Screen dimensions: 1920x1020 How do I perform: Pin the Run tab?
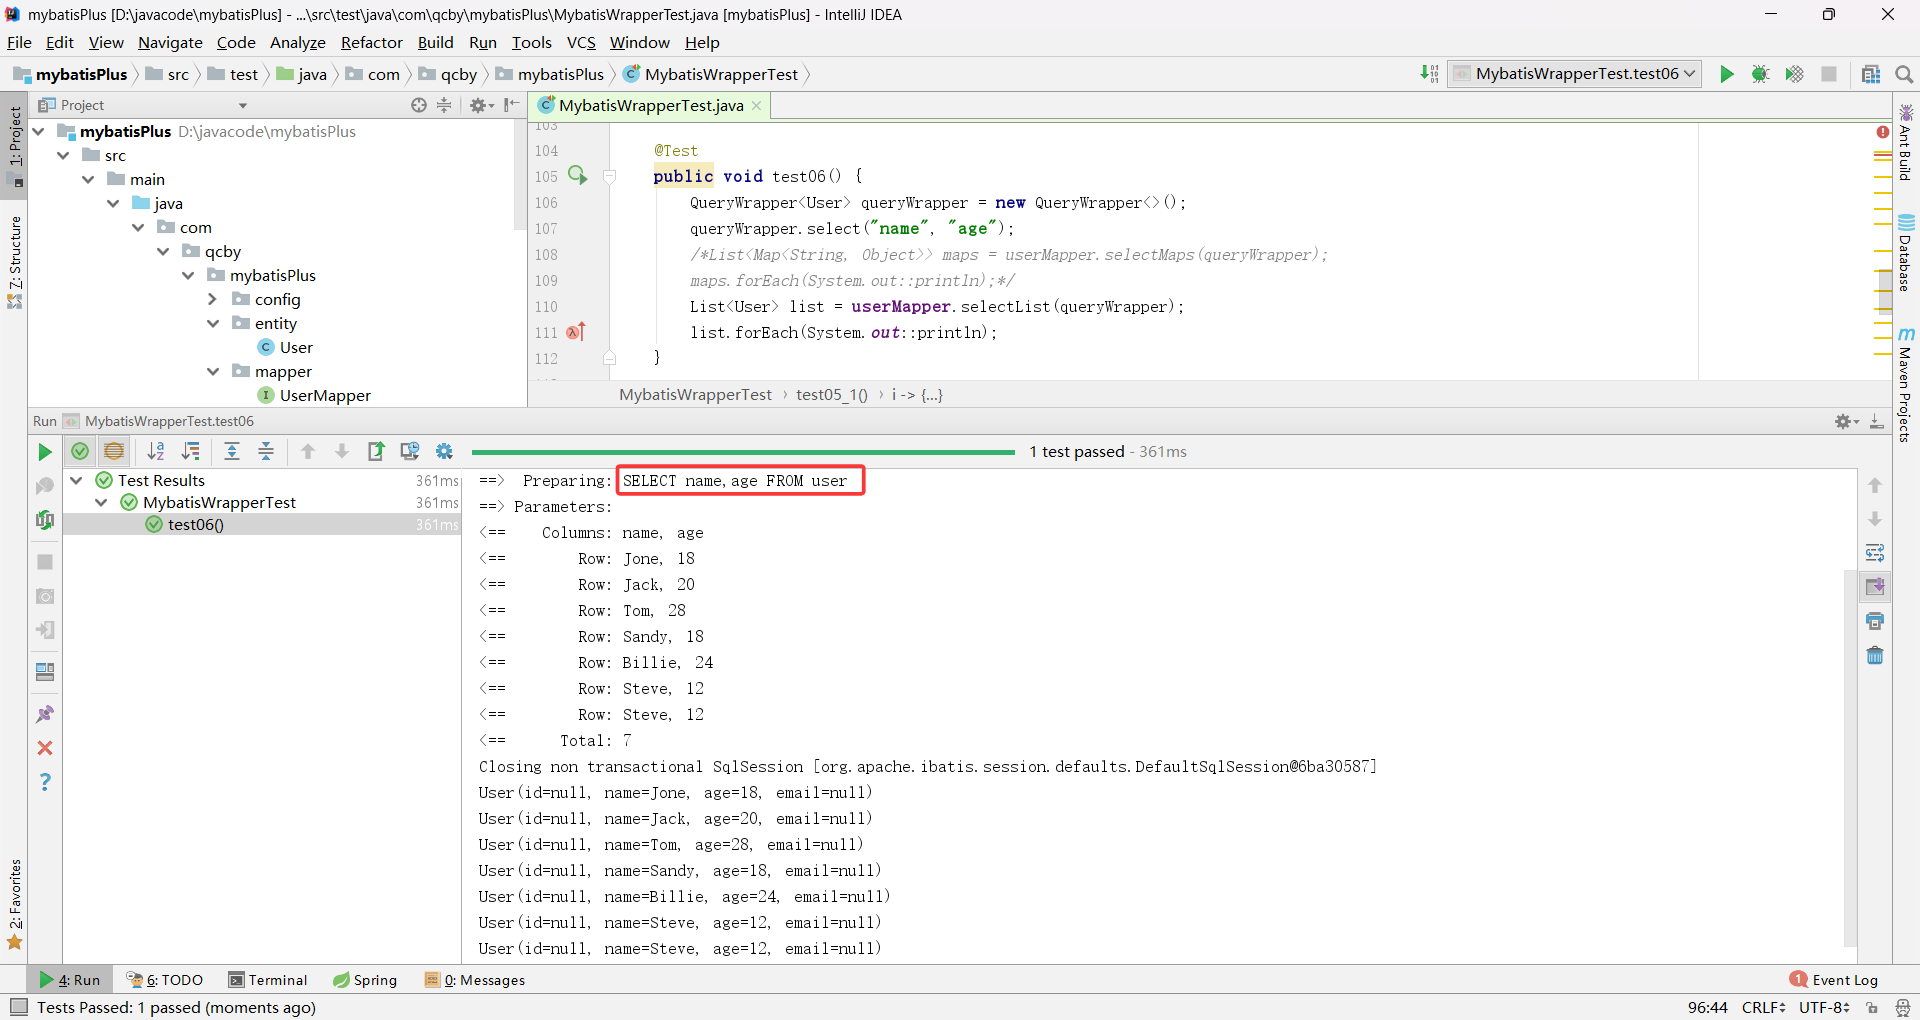coord(45,714)
